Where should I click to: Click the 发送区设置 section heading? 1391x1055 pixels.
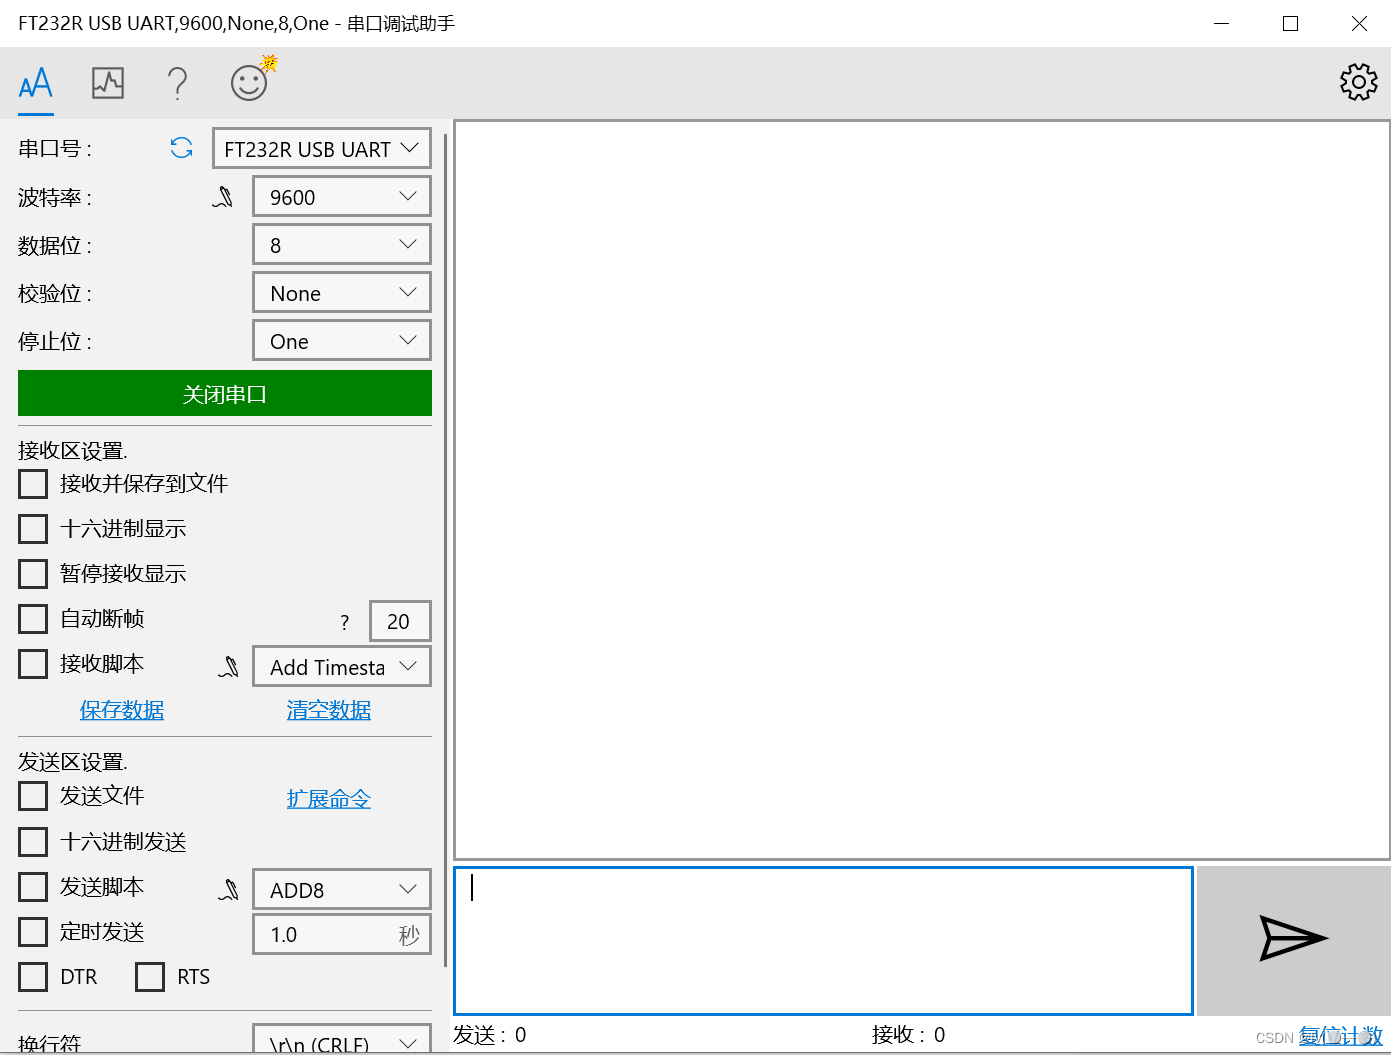pyautogui.click(x=73, y=762)
